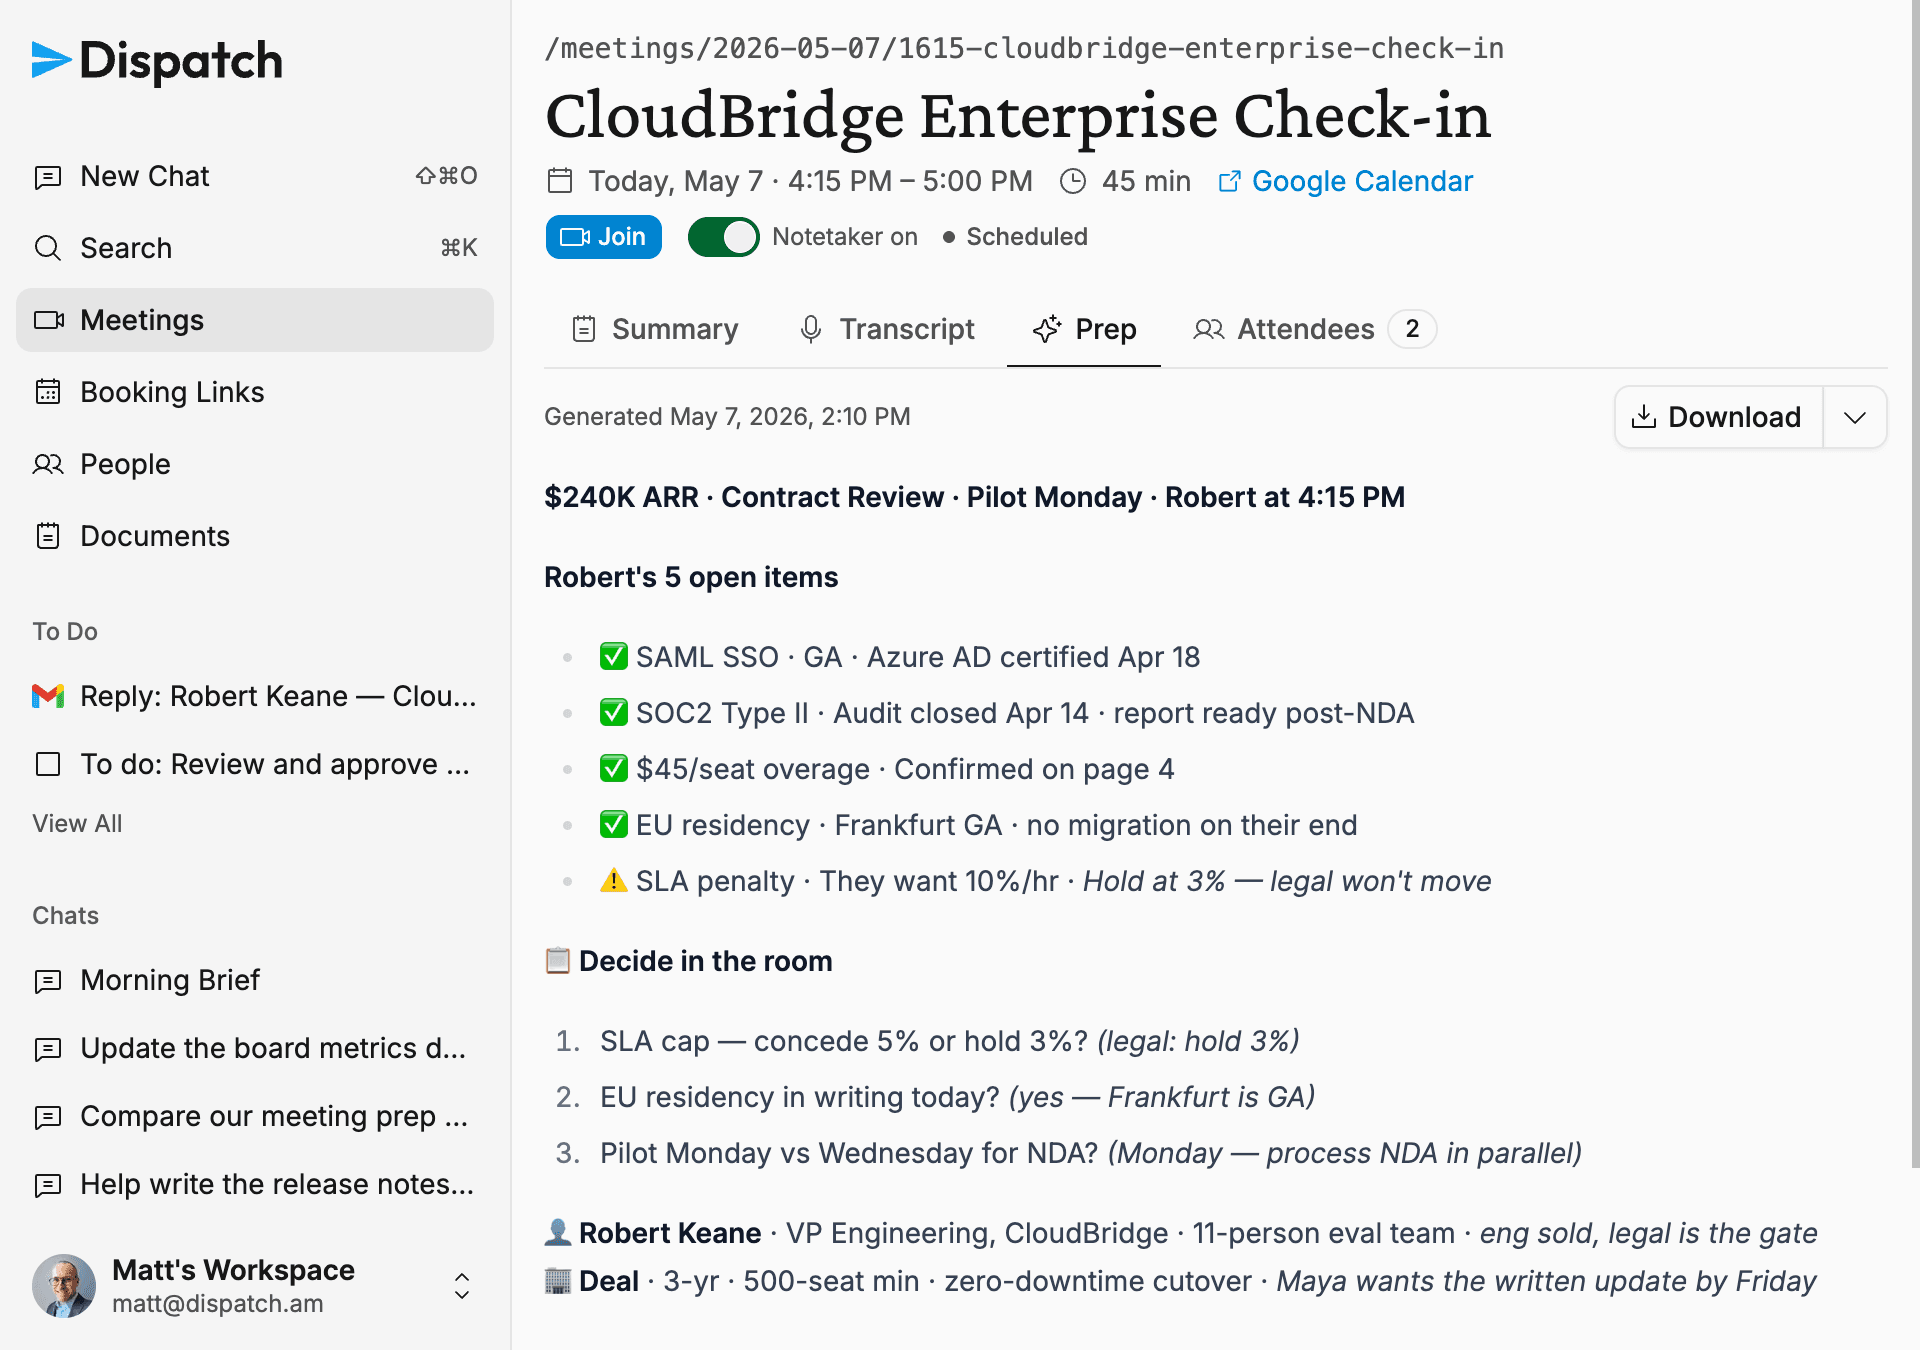The image size is (1920, 1350).
Task: Click the clock icon beside 45 min
Action: tap(1073, 181)
